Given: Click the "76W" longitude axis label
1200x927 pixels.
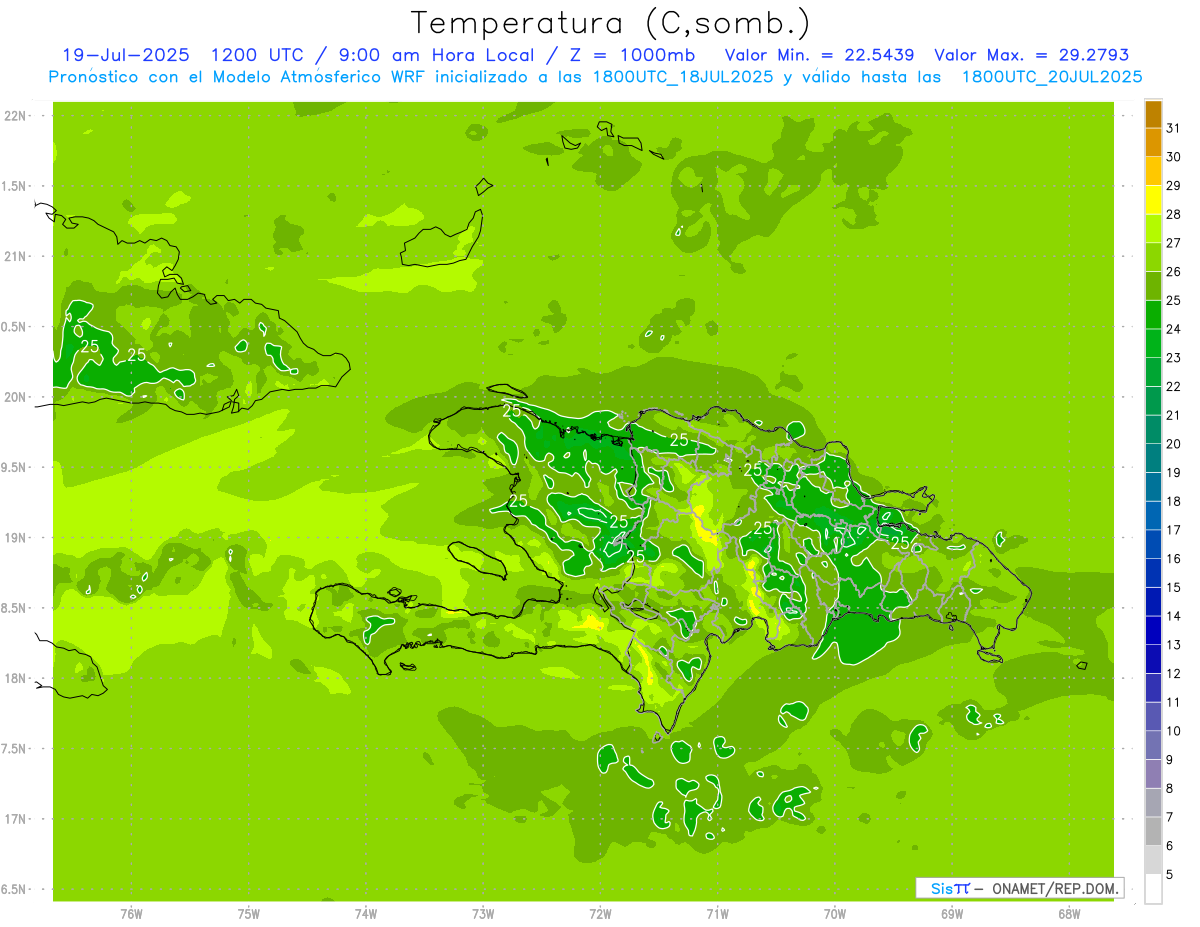Looking at the screenshot, I should [x=131, y=914].
